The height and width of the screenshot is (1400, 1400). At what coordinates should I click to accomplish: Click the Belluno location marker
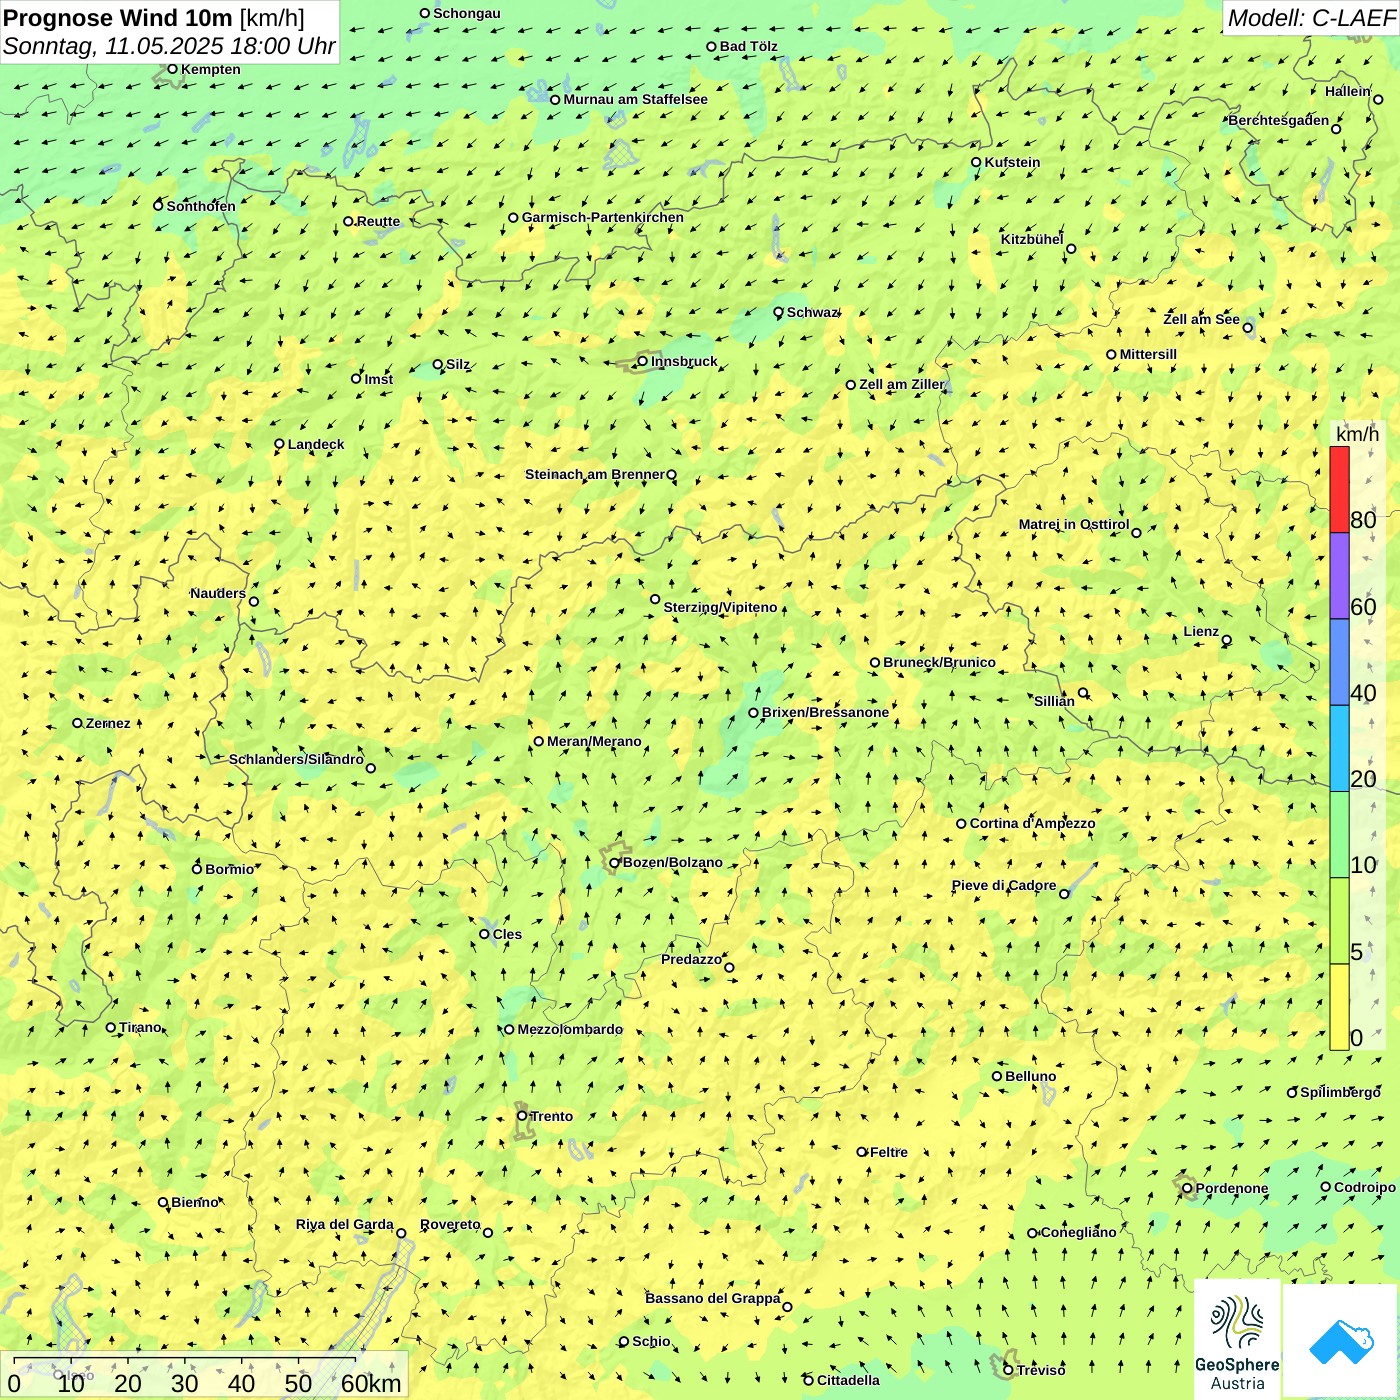click(x=997, y=1076)
